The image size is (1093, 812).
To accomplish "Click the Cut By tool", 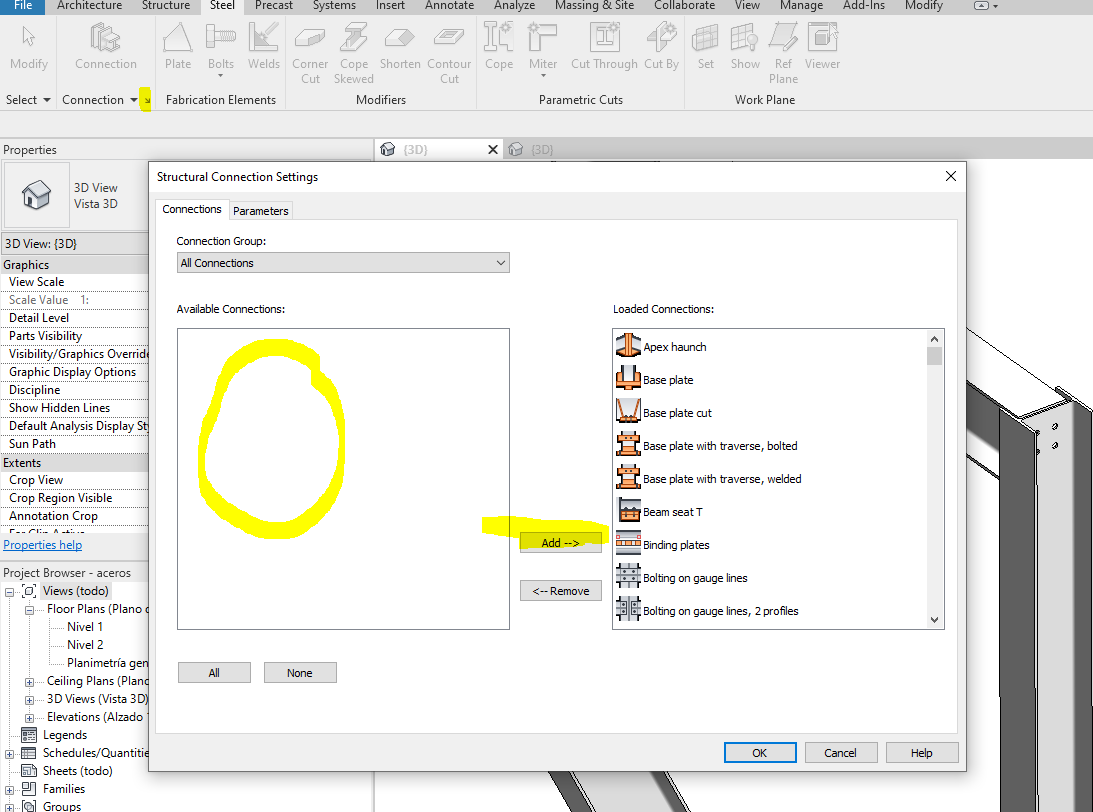I will pos(662,47).
